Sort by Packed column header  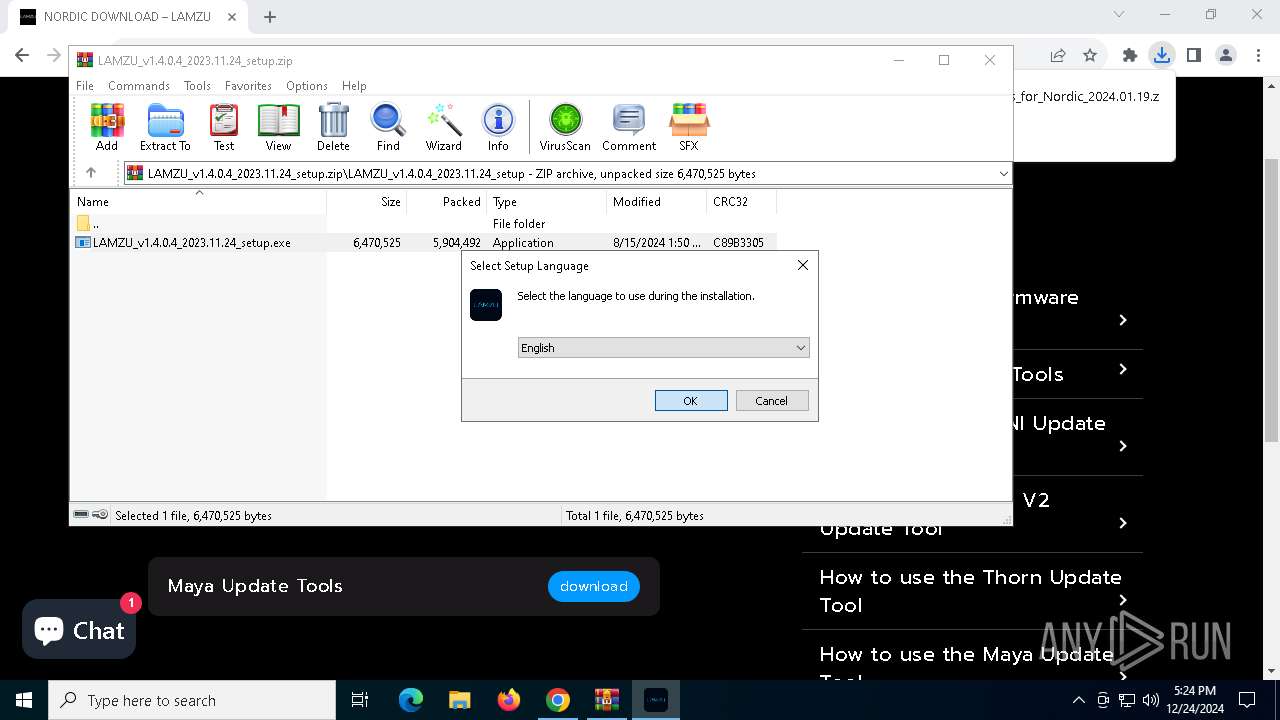pyautogui.click(x=446, y=202)
